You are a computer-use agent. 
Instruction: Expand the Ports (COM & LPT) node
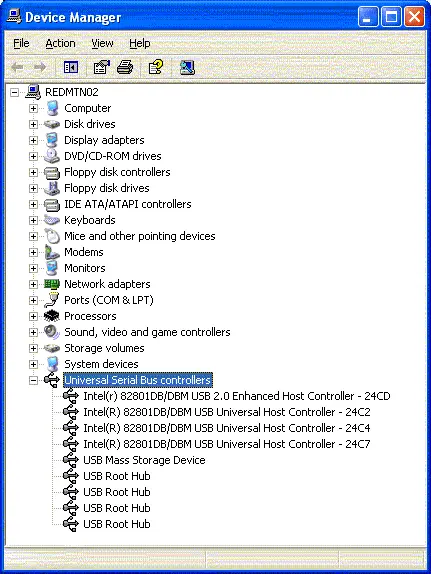pos(33,300)
